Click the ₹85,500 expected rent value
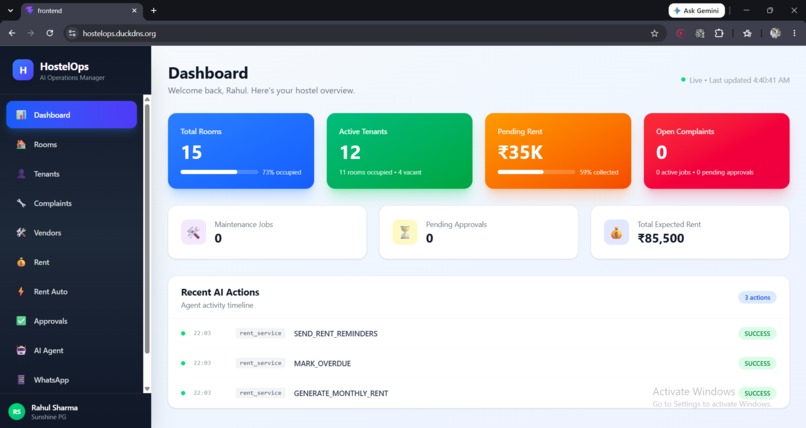 click(x=661, y=238)
